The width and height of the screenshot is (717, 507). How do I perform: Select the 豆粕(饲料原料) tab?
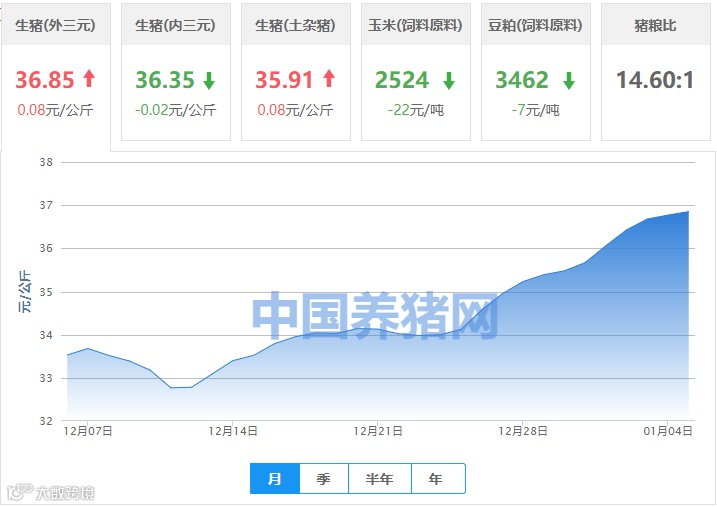(535, 72)
